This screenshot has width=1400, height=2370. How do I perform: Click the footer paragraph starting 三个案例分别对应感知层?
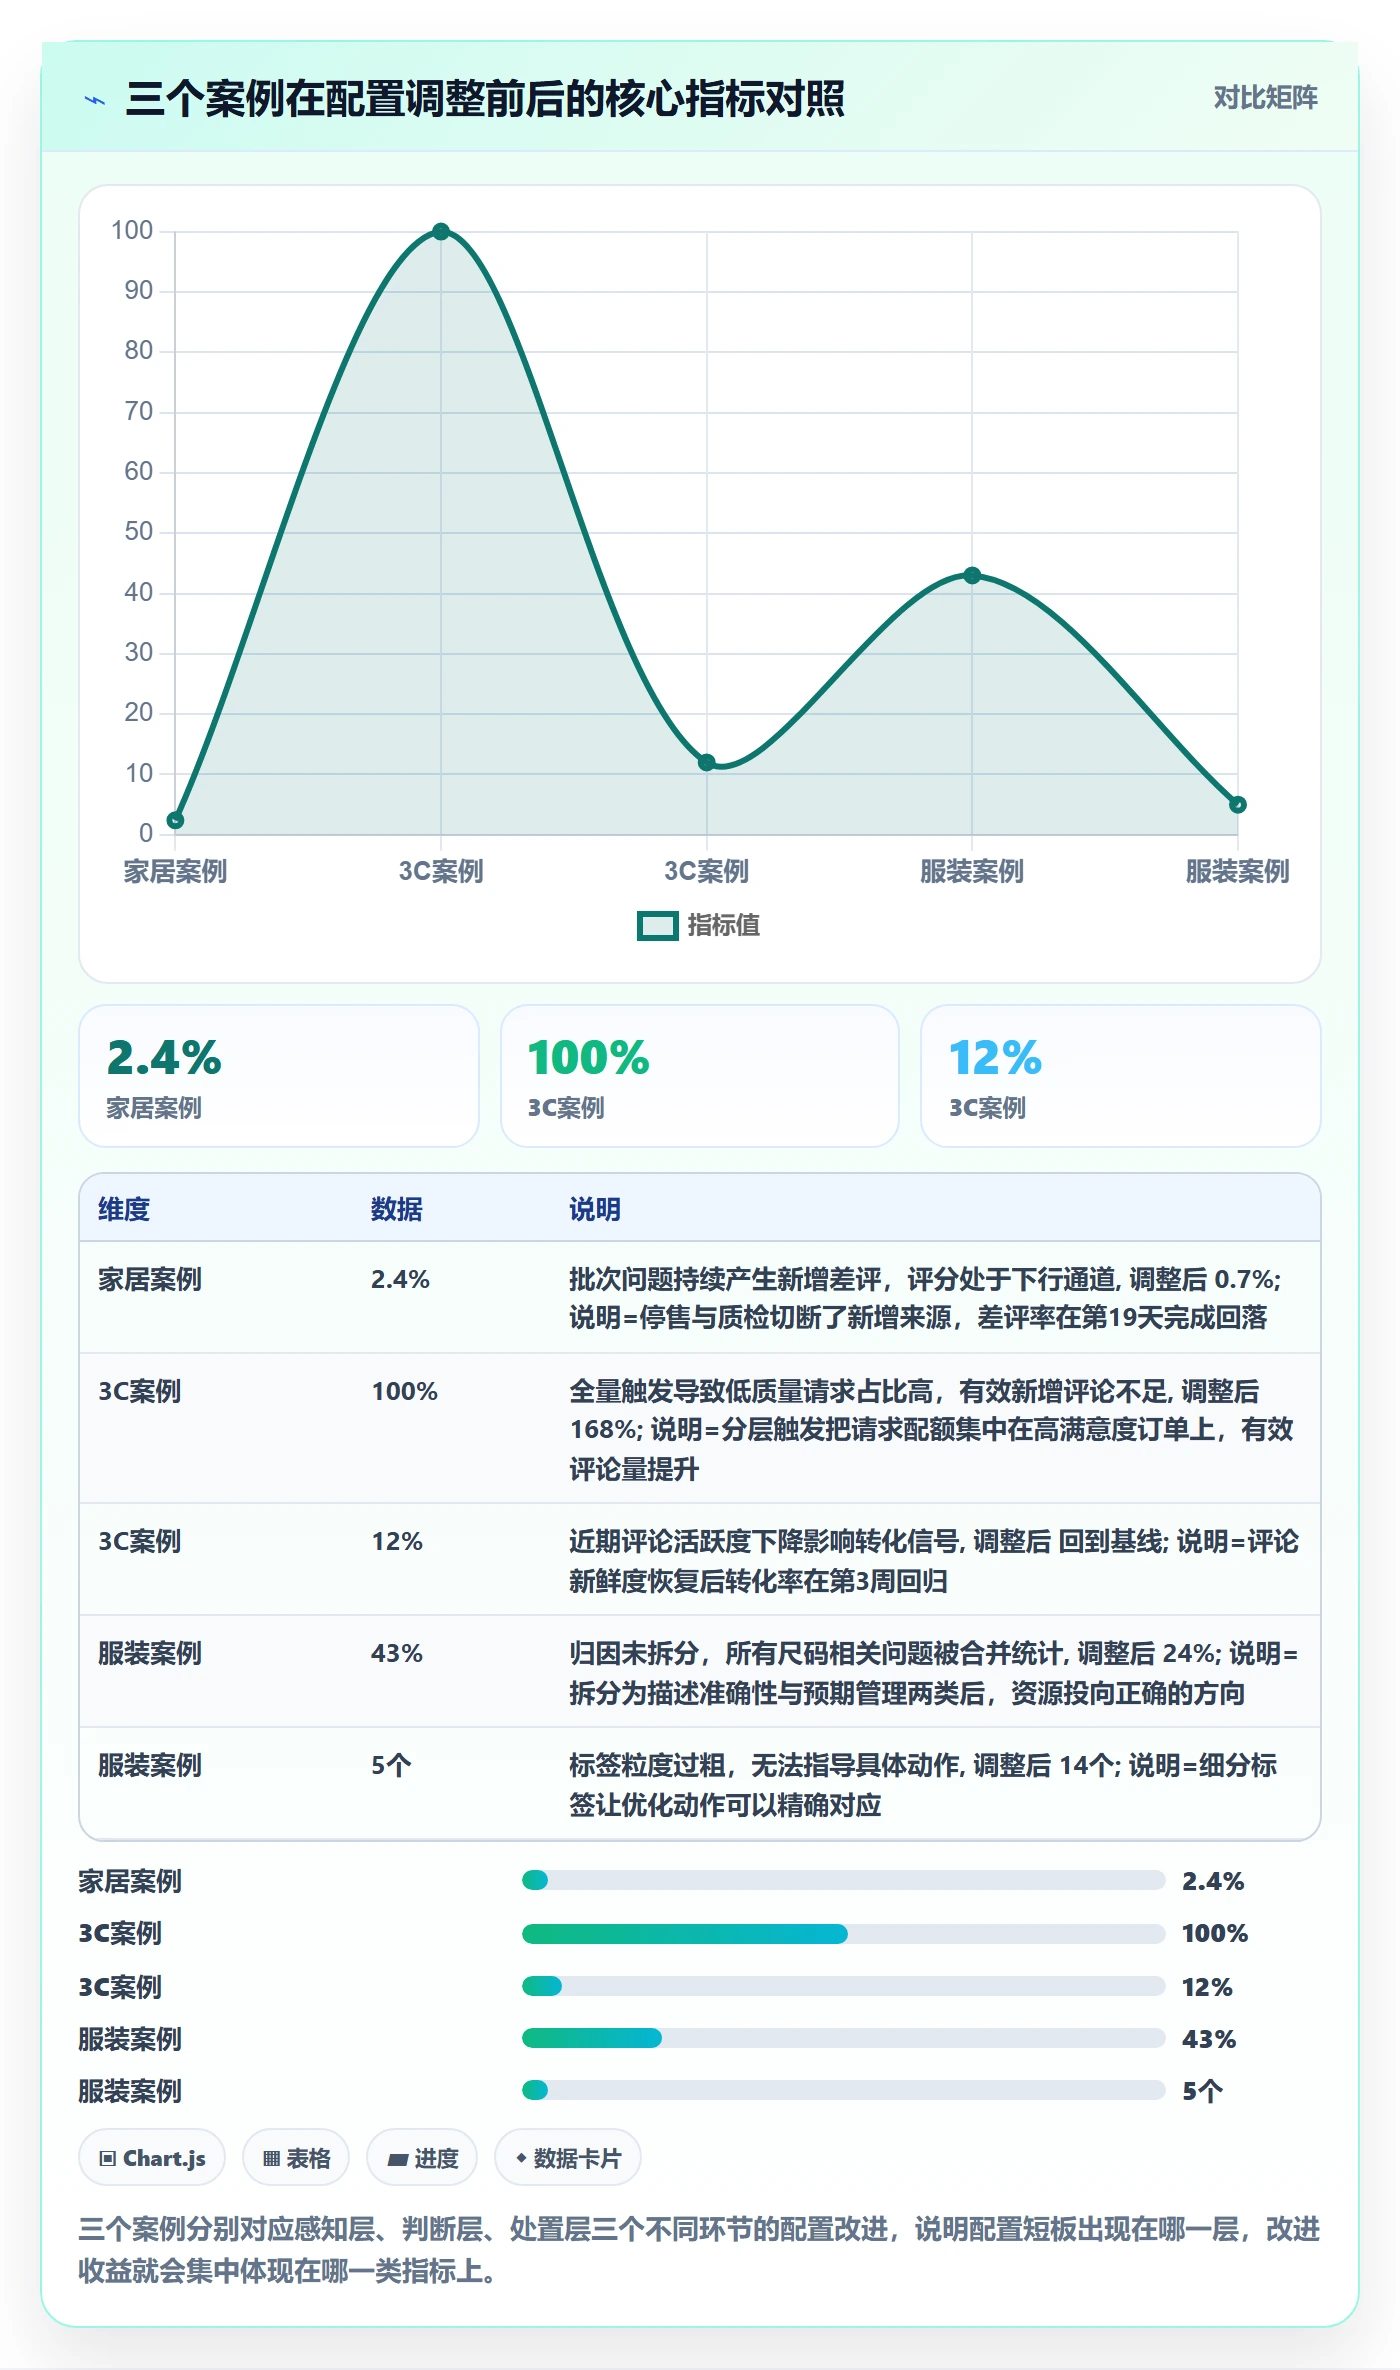(x=700, y=2250)
